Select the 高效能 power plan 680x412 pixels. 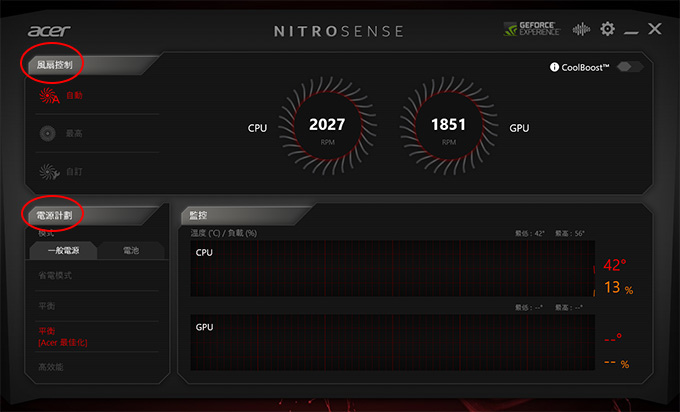51,367
